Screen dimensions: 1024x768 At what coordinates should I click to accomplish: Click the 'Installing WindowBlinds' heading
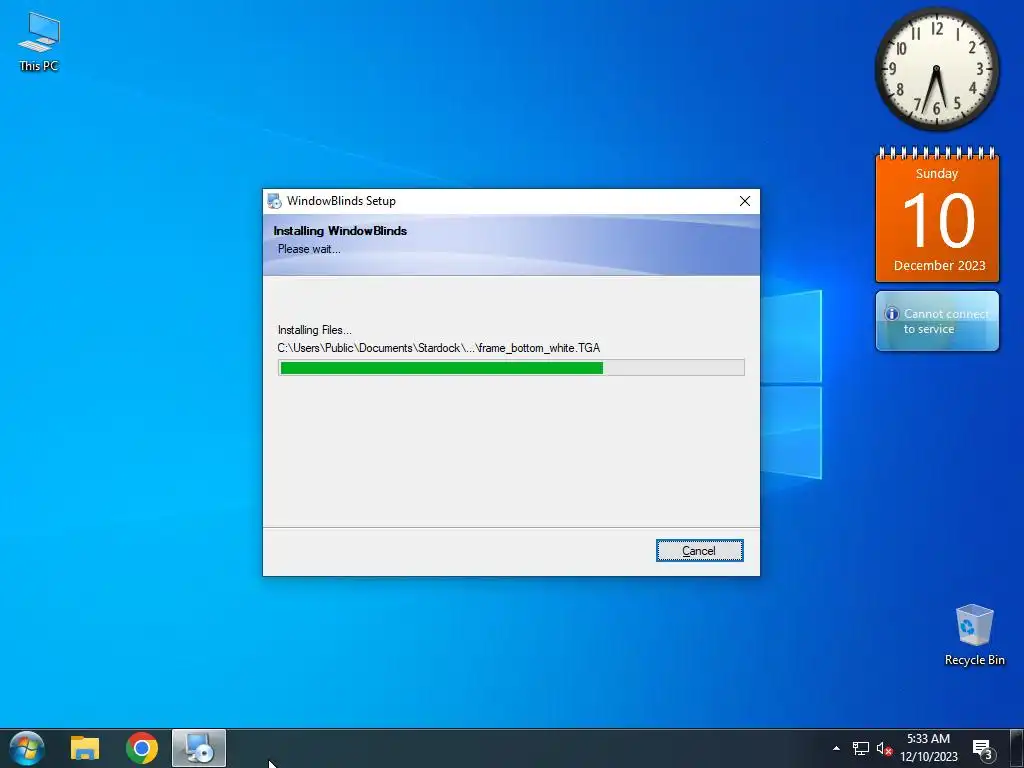(x=340, y=231)
